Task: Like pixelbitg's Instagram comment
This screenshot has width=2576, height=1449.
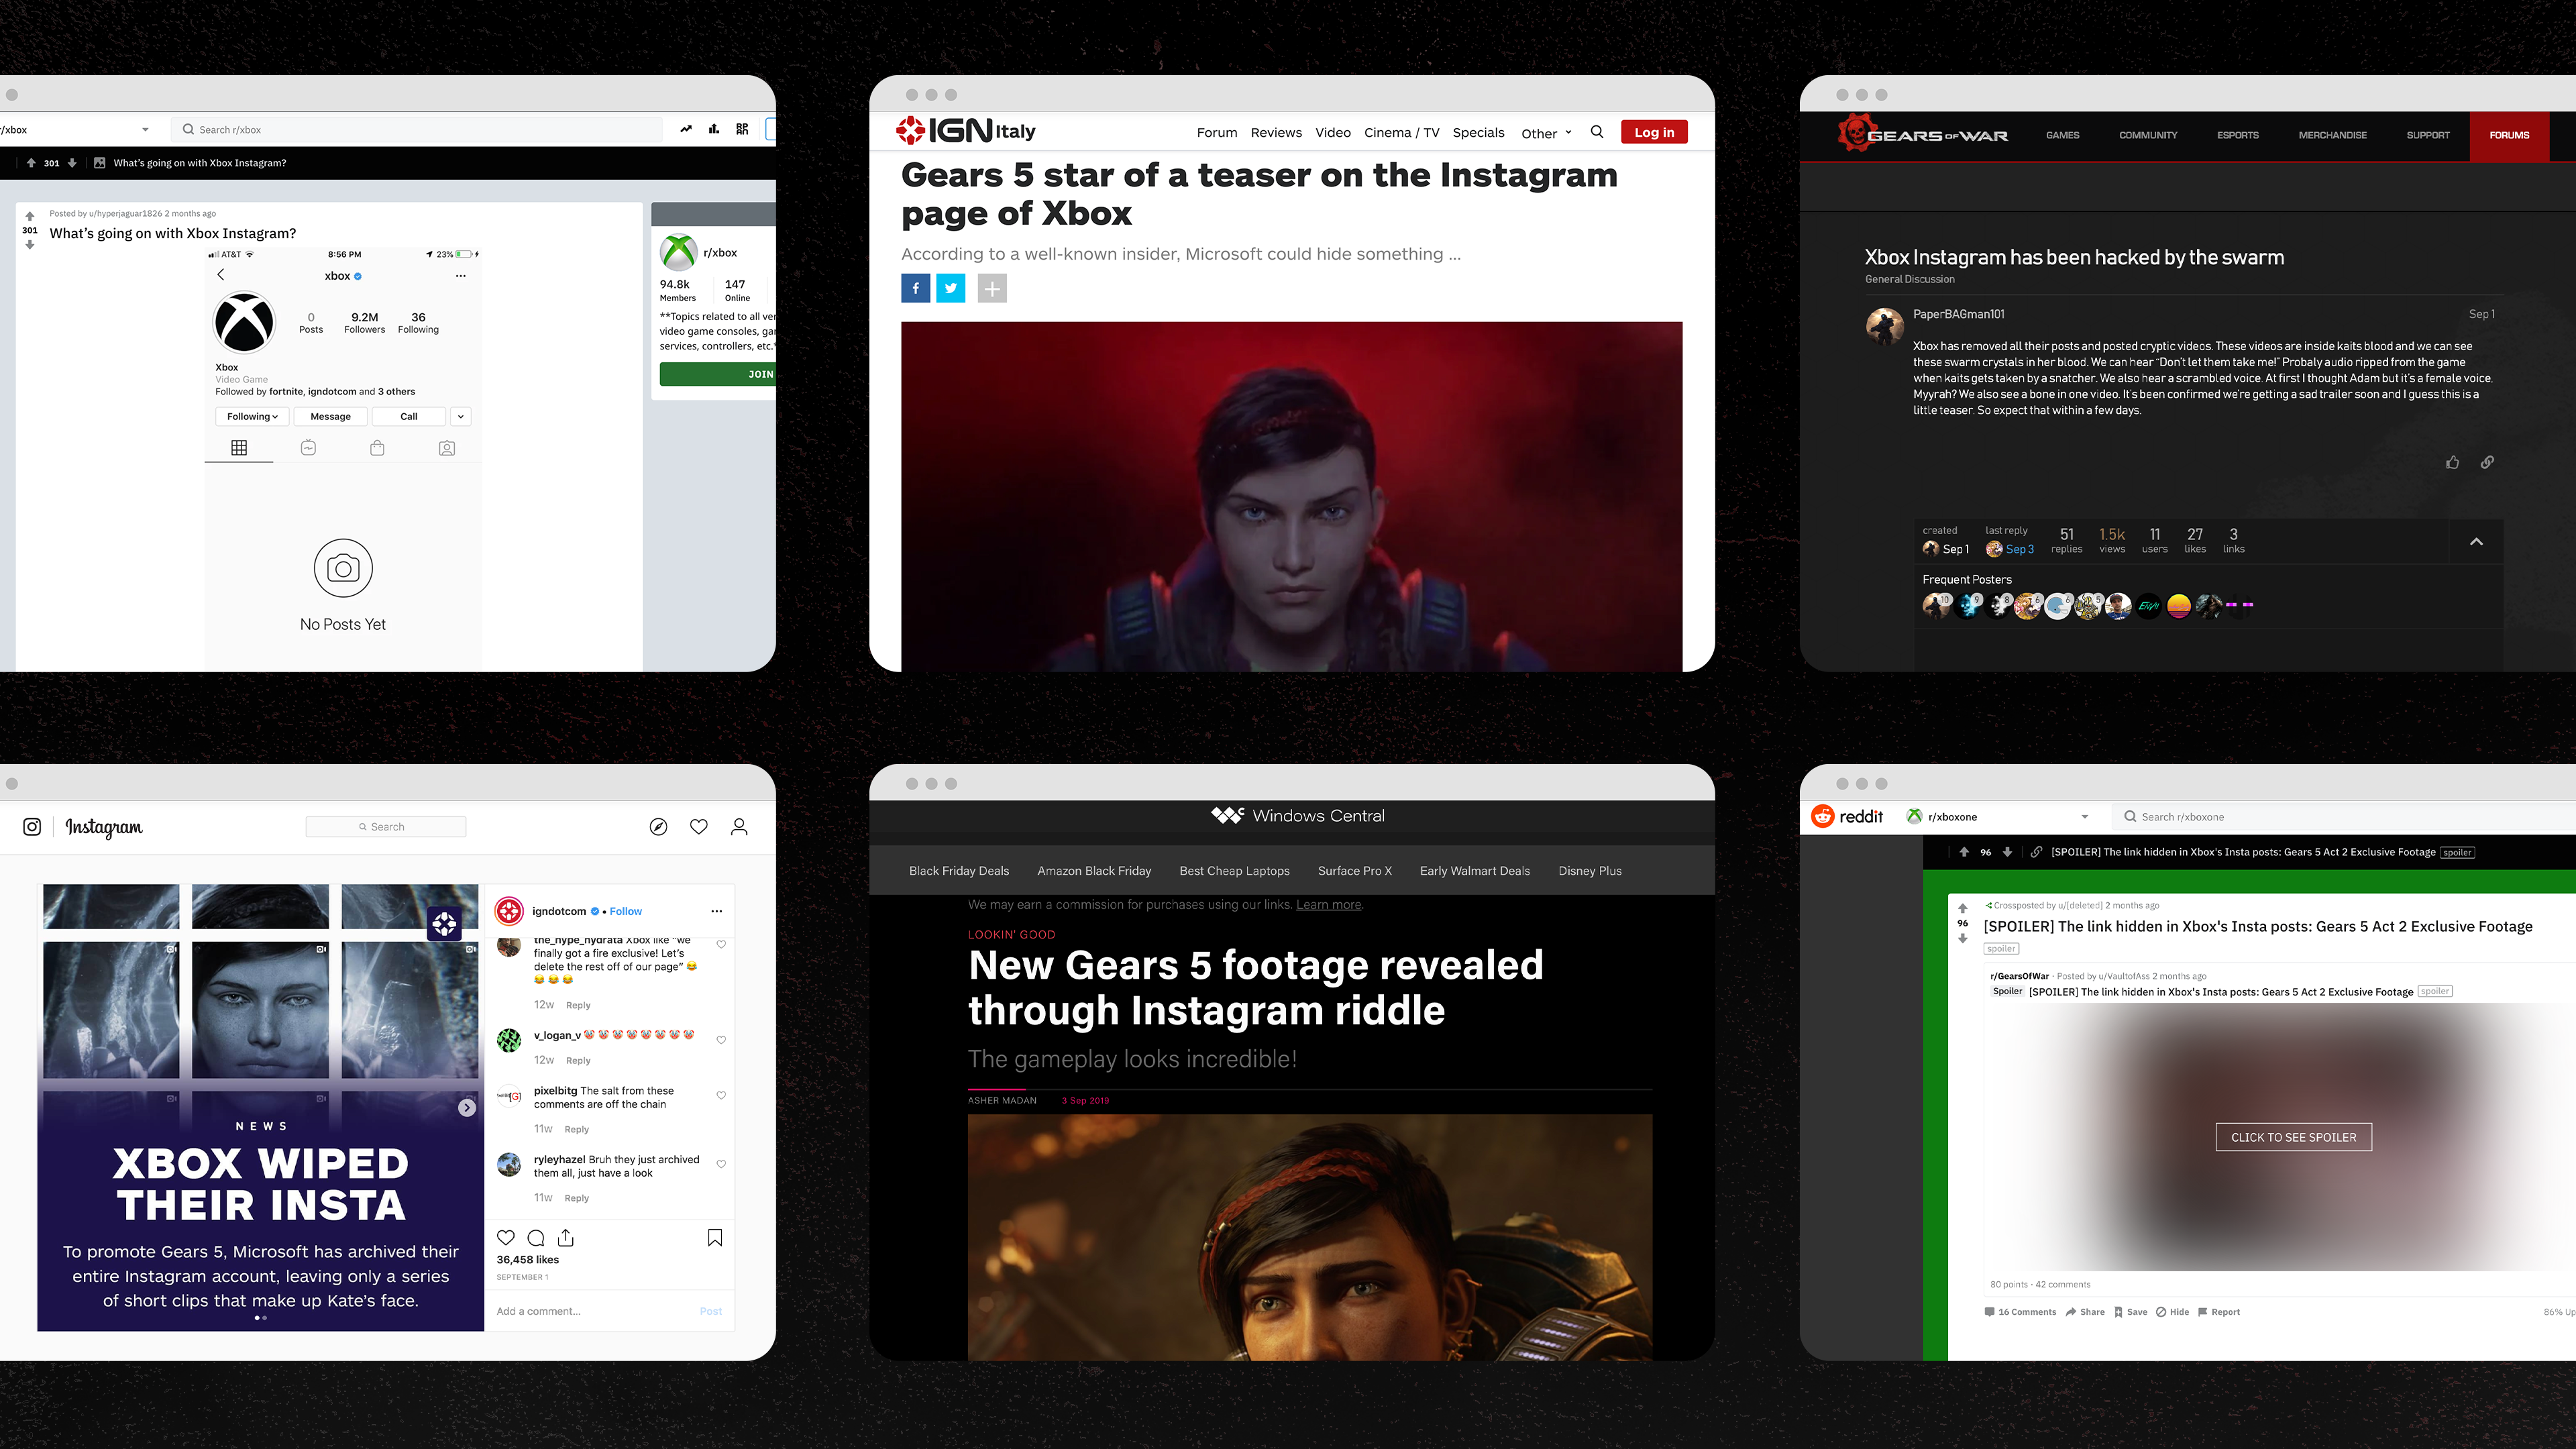Action: point(721,1096)
